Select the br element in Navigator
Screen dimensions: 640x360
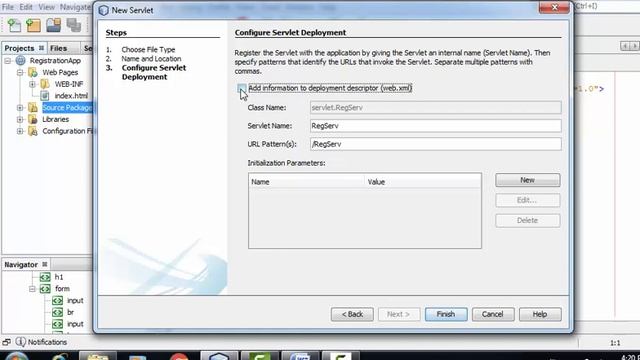click(x=70, y=312)
